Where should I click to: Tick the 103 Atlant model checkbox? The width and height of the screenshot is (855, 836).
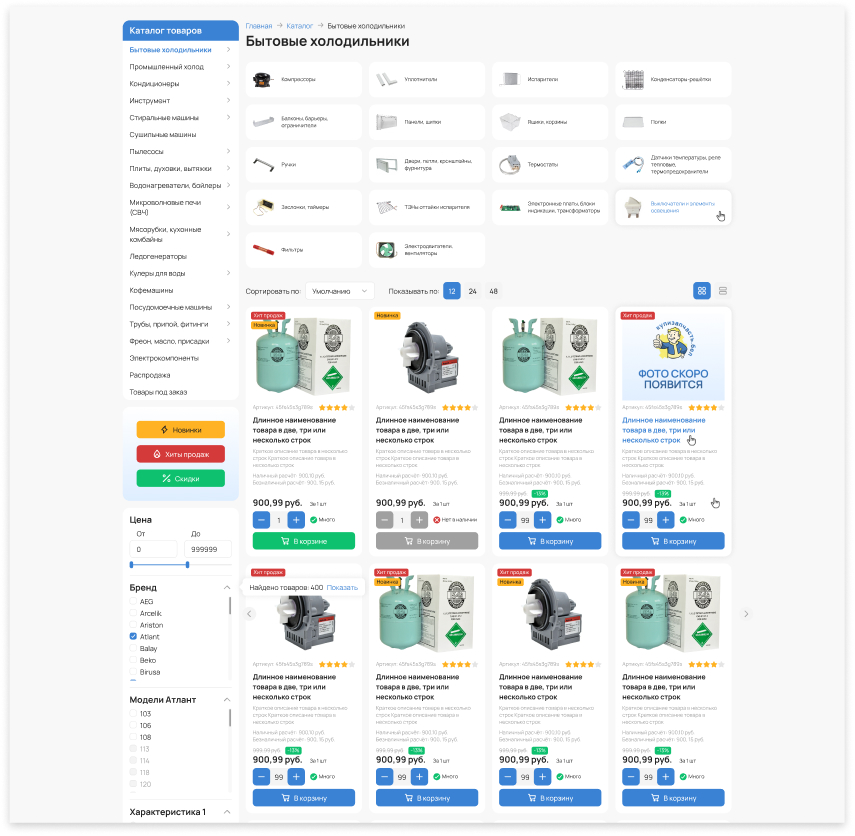[x=134, y=714]
